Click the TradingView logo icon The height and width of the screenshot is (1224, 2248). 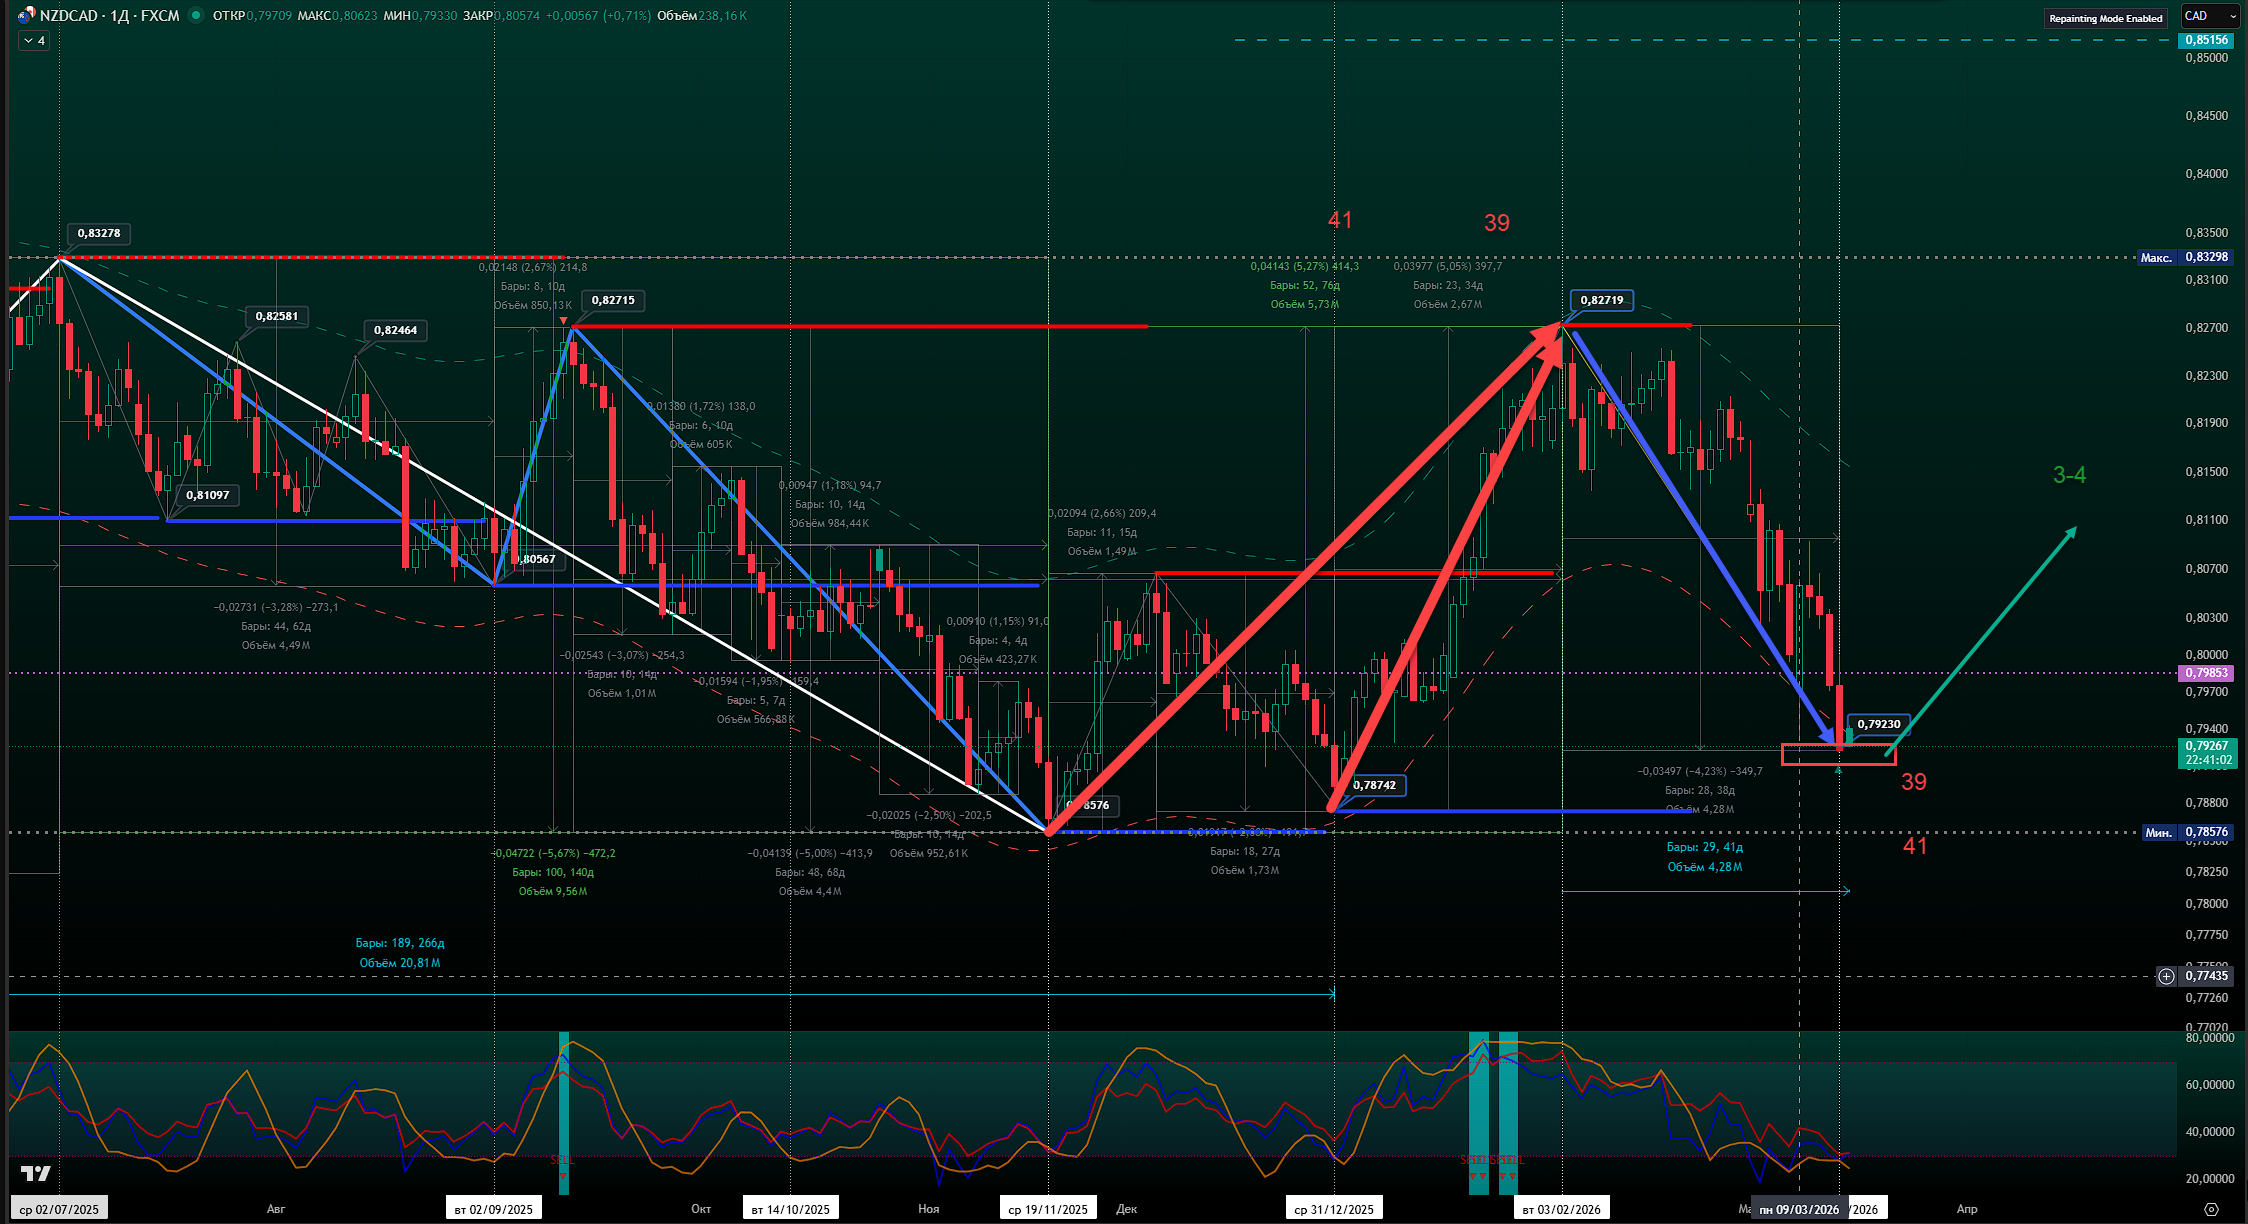36,1172
